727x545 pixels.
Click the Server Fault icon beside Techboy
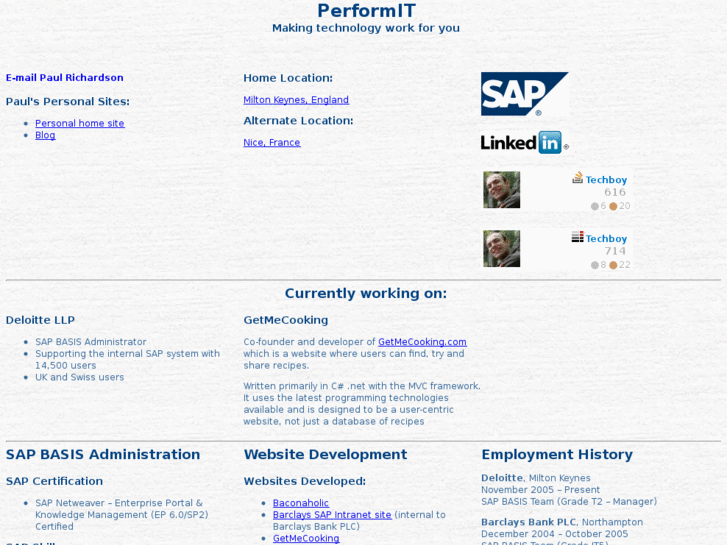577,237
